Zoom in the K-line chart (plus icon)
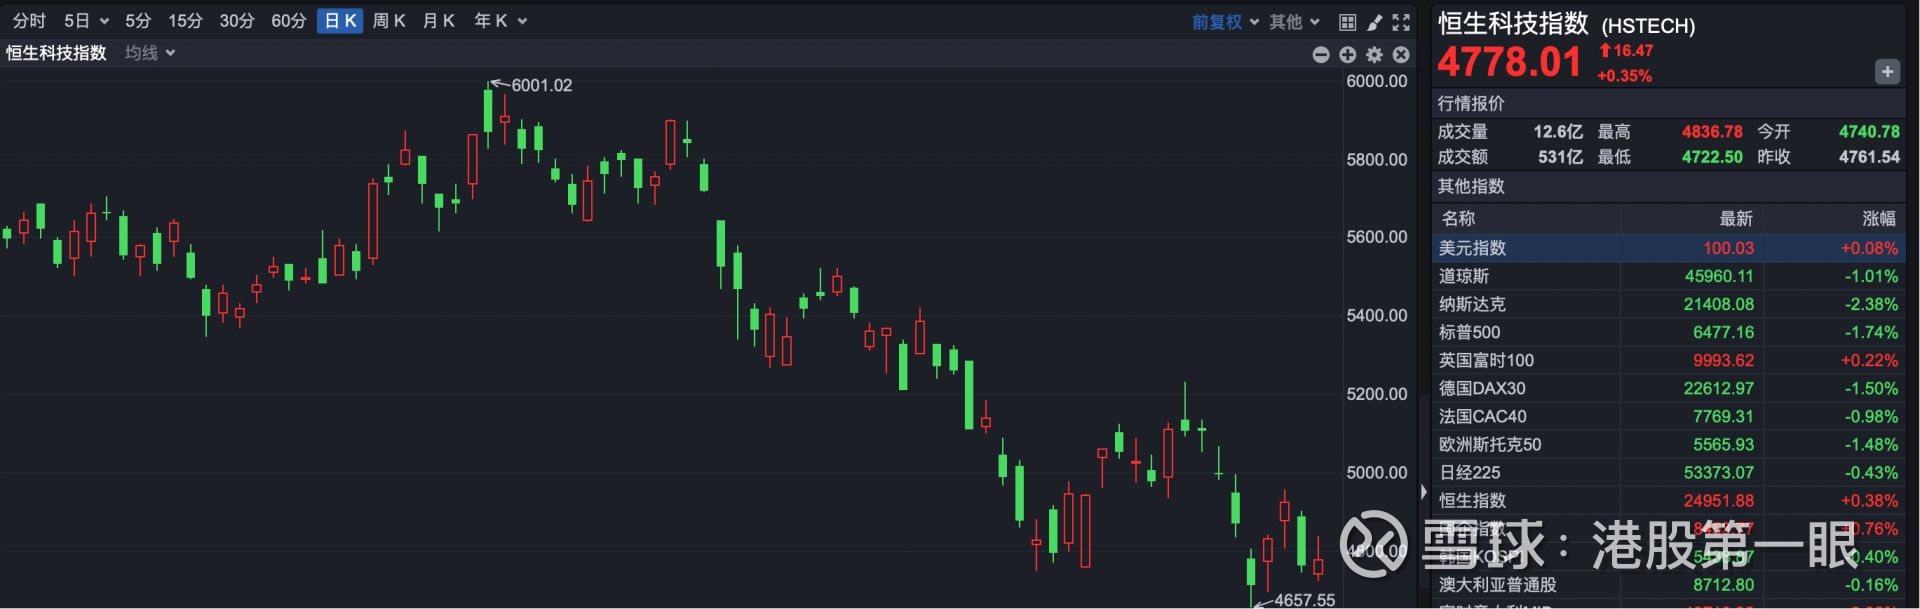Image resolution: width=1920 pixels, height=609 pixels. point(1348,55)
